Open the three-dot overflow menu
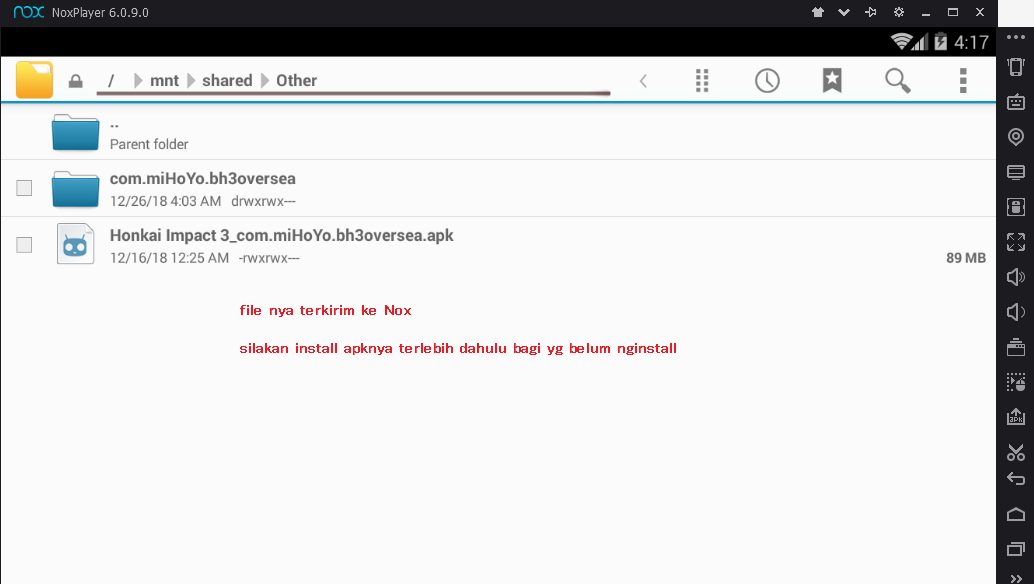The width and height of the screenshot is (1034, 584). tap(963, 80)
